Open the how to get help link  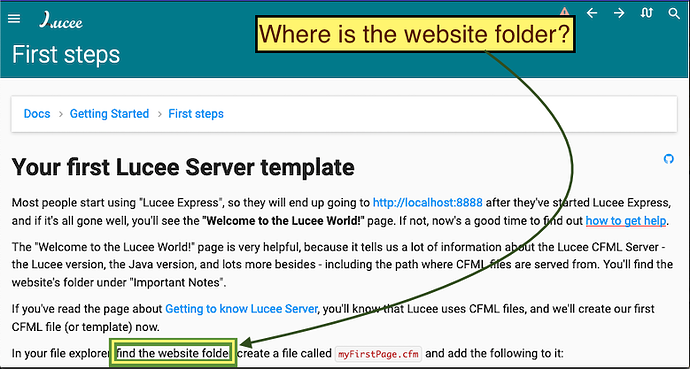[x=626, y=221]
